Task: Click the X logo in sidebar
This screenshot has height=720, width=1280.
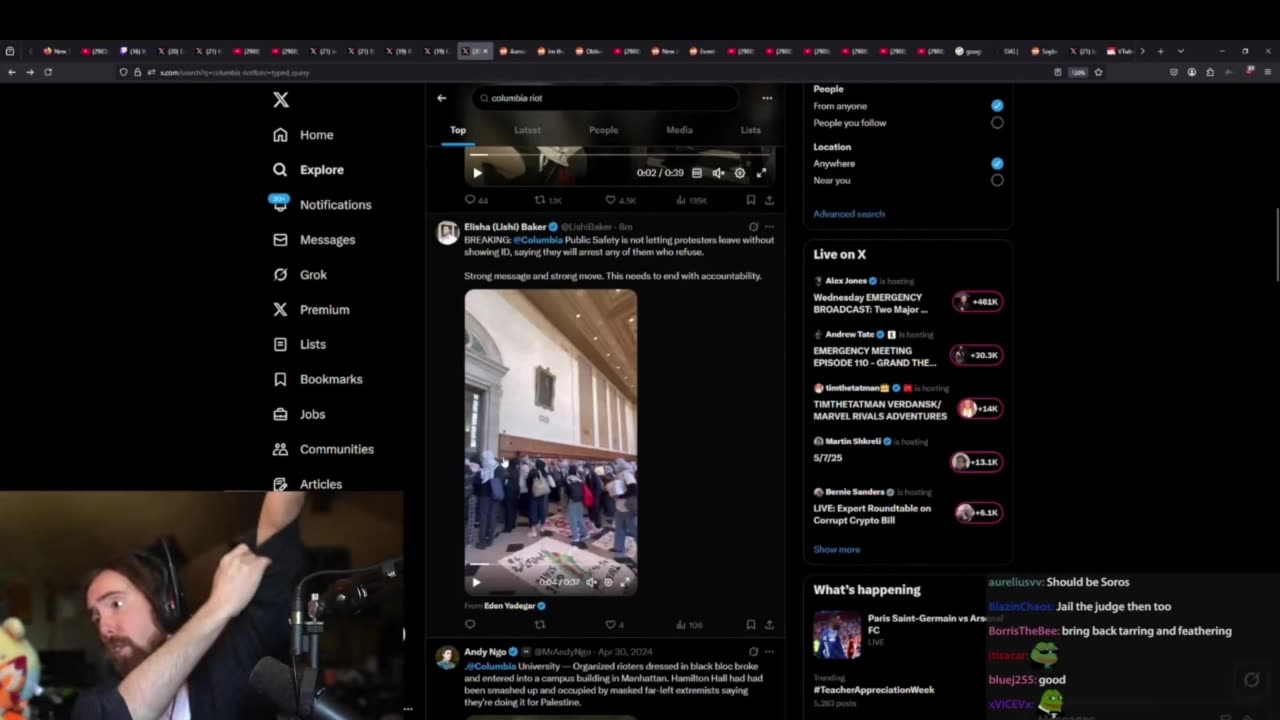Action: point(281,100)
